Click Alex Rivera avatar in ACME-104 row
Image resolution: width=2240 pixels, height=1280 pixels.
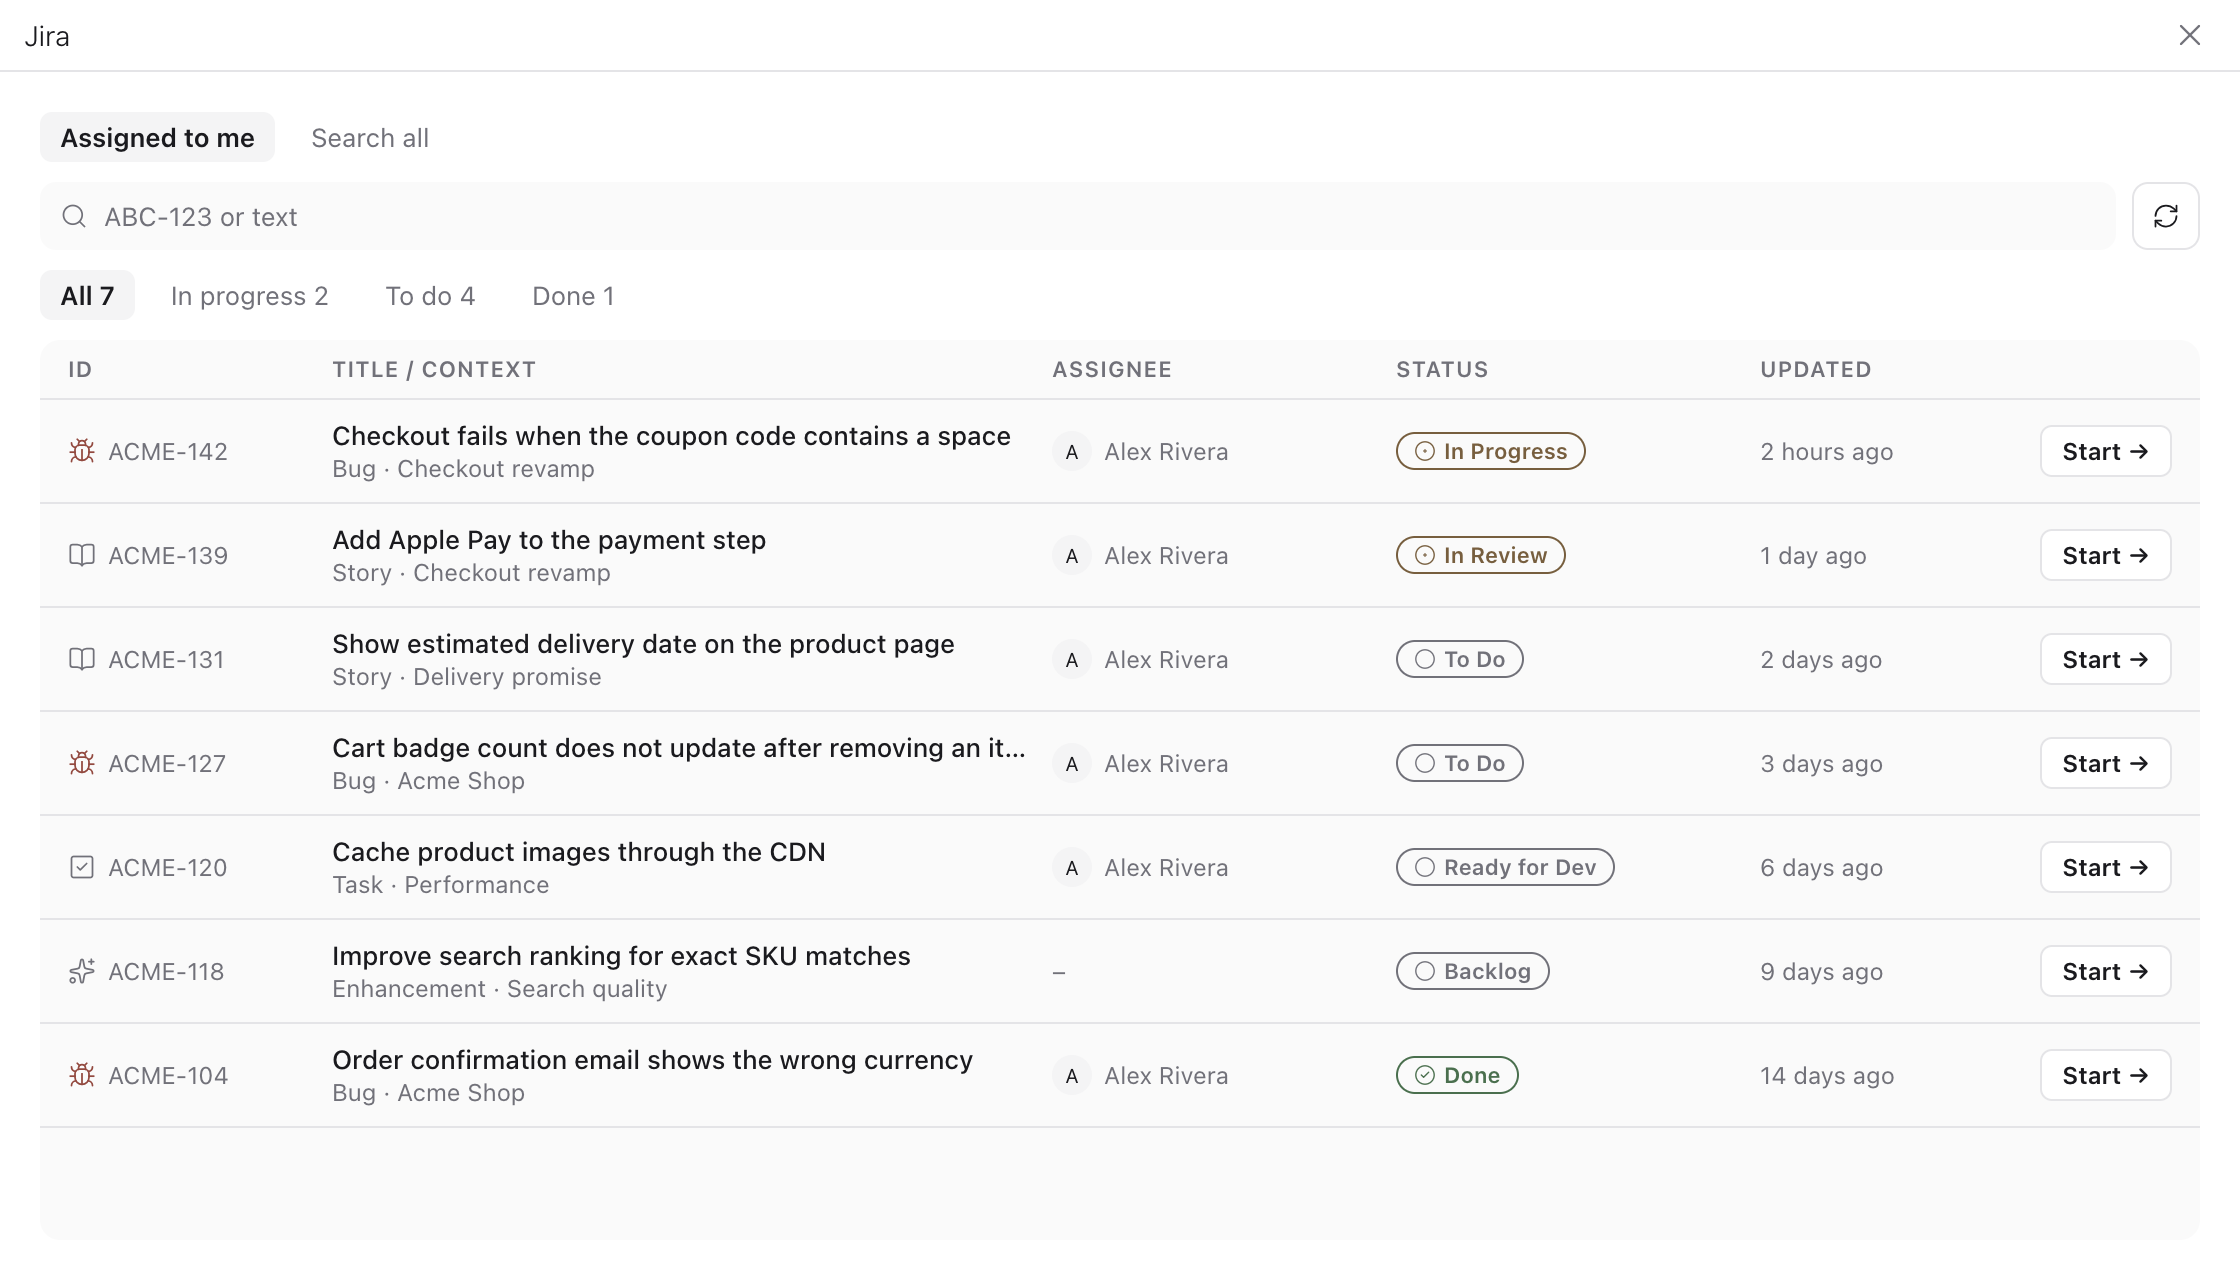coord(1072,1075)
